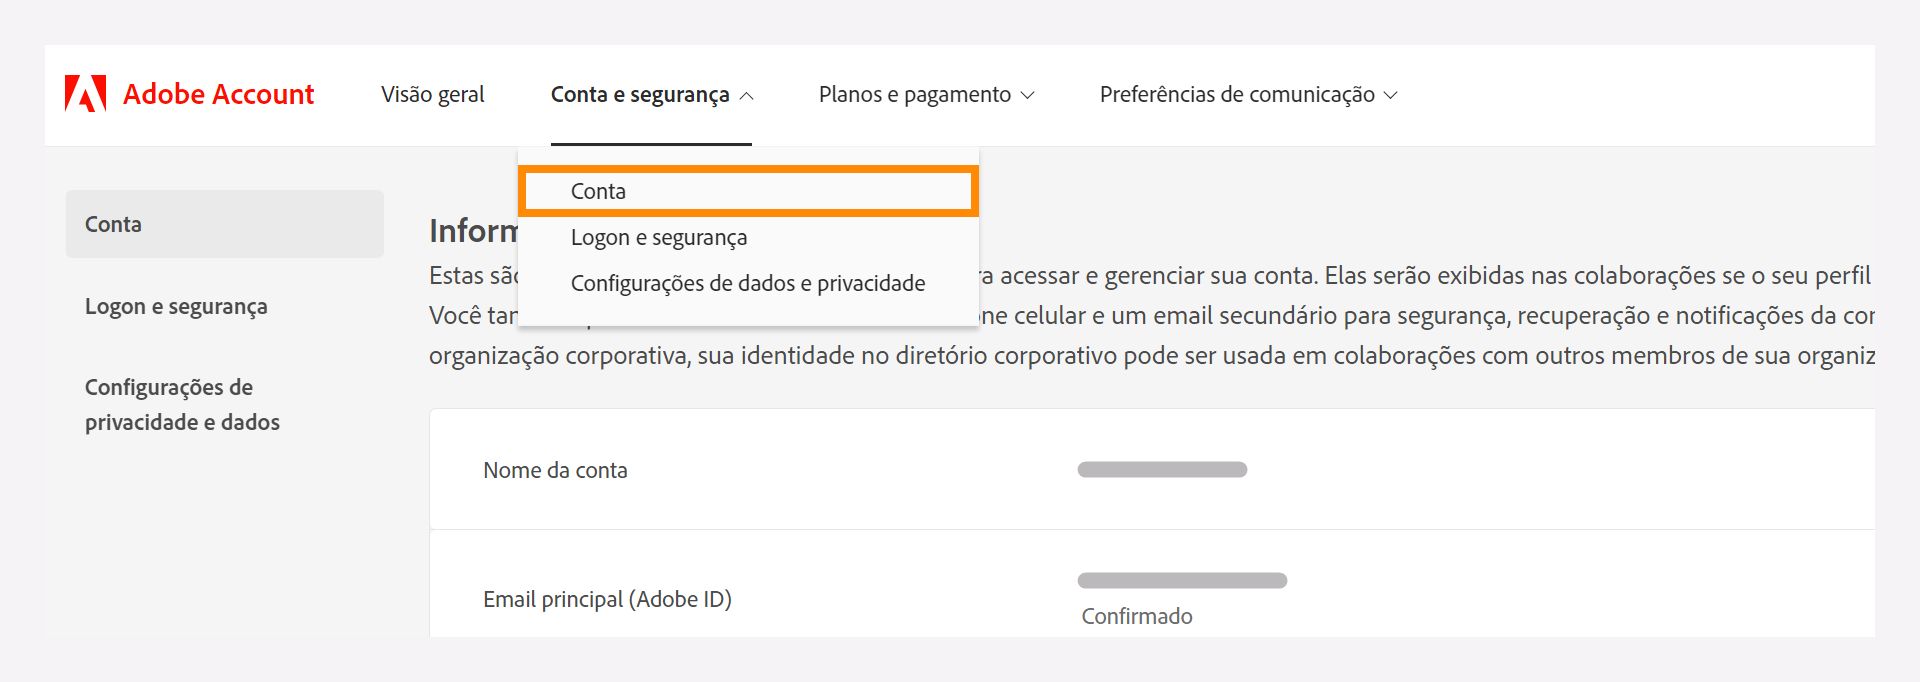The width and height of the screenshot is (1920, 682).
Task: Open Logon e segurança in the sidebar
Action: click(175, 306)
